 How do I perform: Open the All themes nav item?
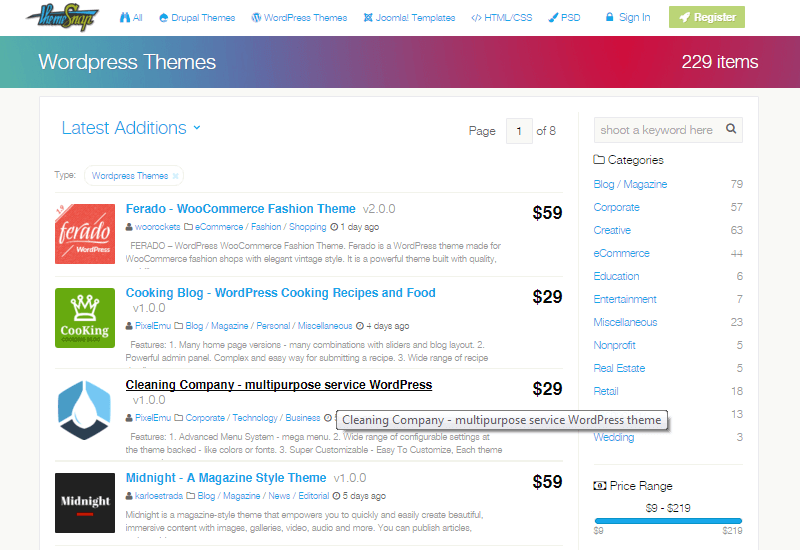pos(131,17)
